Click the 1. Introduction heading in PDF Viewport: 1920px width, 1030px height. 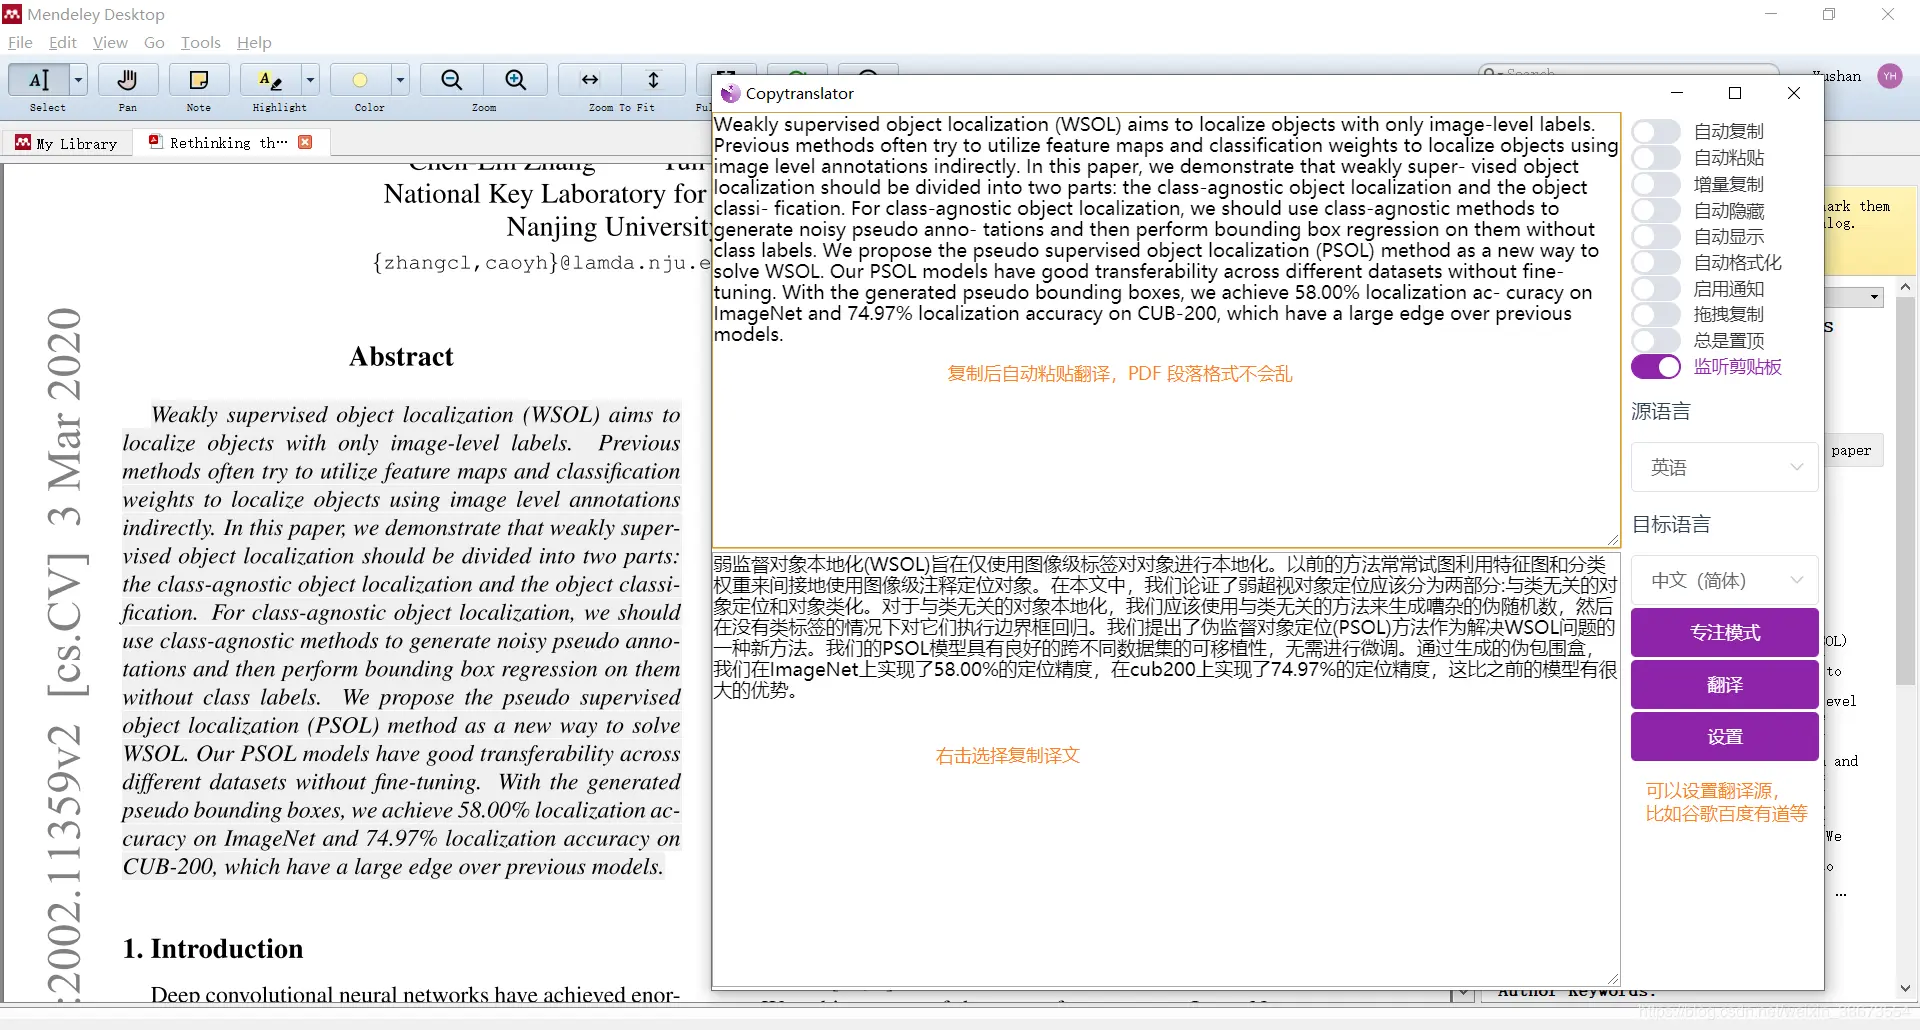coord(212,949)
